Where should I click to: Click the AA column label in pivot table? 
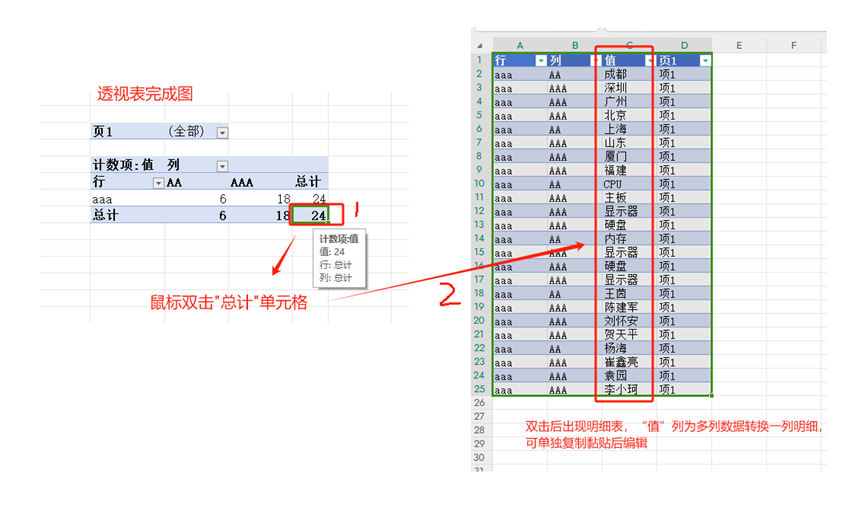click(174, 183)
